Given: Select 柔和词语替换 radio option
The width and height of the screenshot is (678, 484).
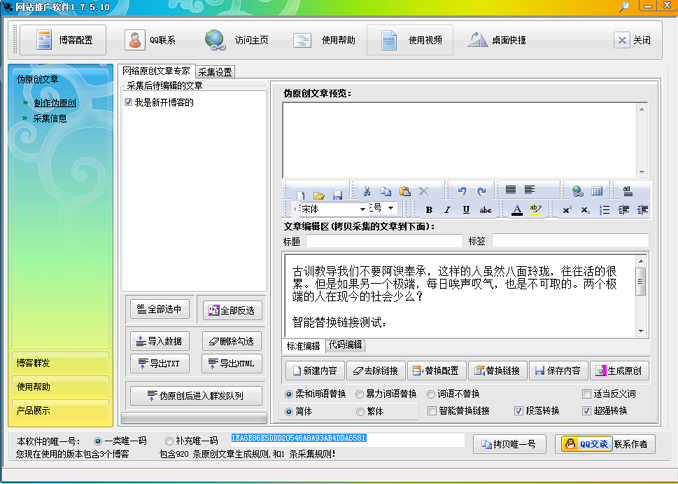Looking at the screenshot, I should (289, 394).
